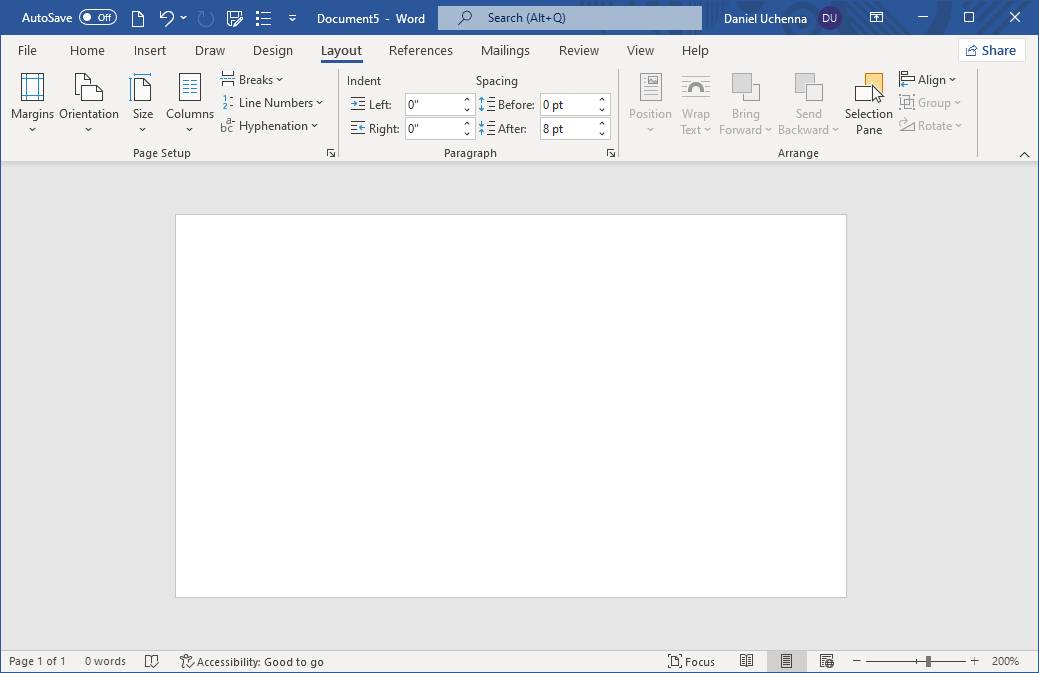This screenshot has width=1039, height=673.
Task: Switch to Read Mode view
Action: (x=746, y=661)
